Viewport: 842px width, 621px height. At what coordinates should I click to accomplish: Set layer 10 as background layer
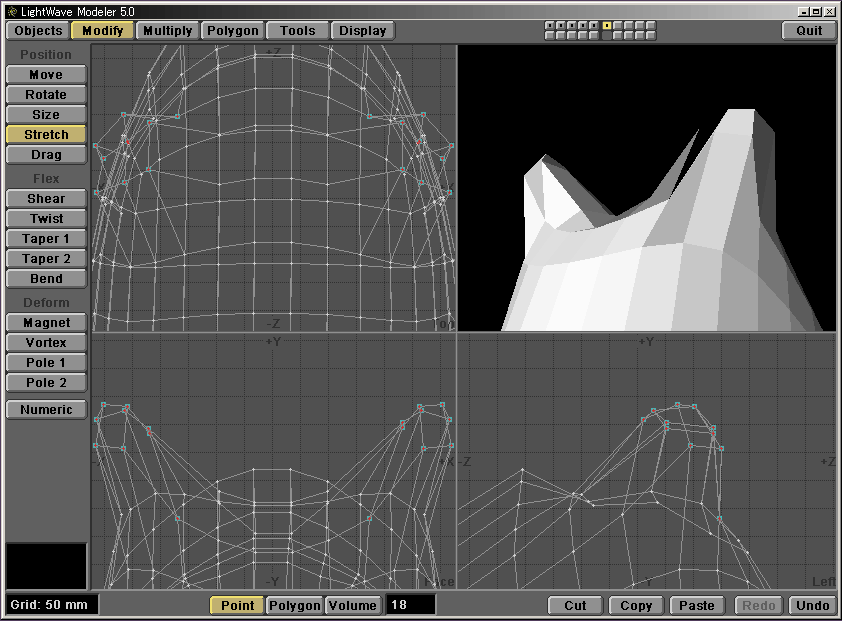click(652, 36)
